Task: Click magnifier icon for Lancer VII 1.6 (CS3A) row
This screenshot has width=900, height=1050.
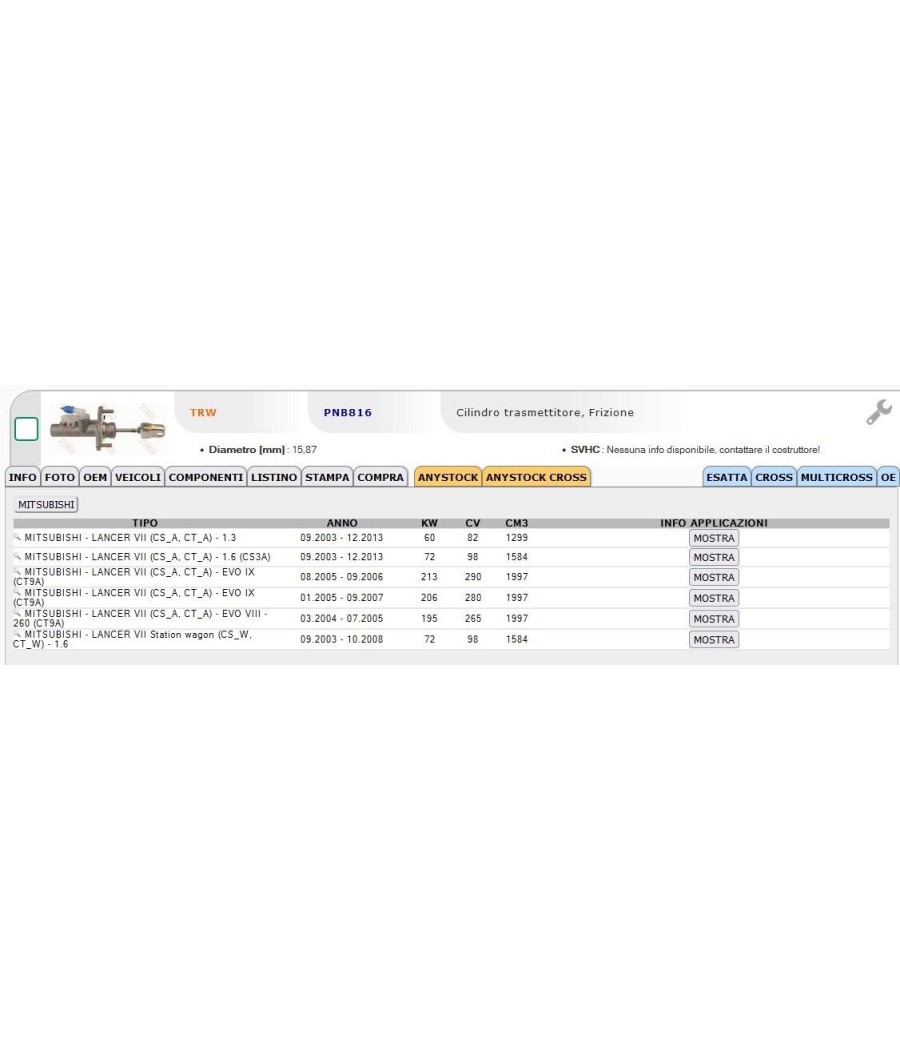Action: (17, 556)
